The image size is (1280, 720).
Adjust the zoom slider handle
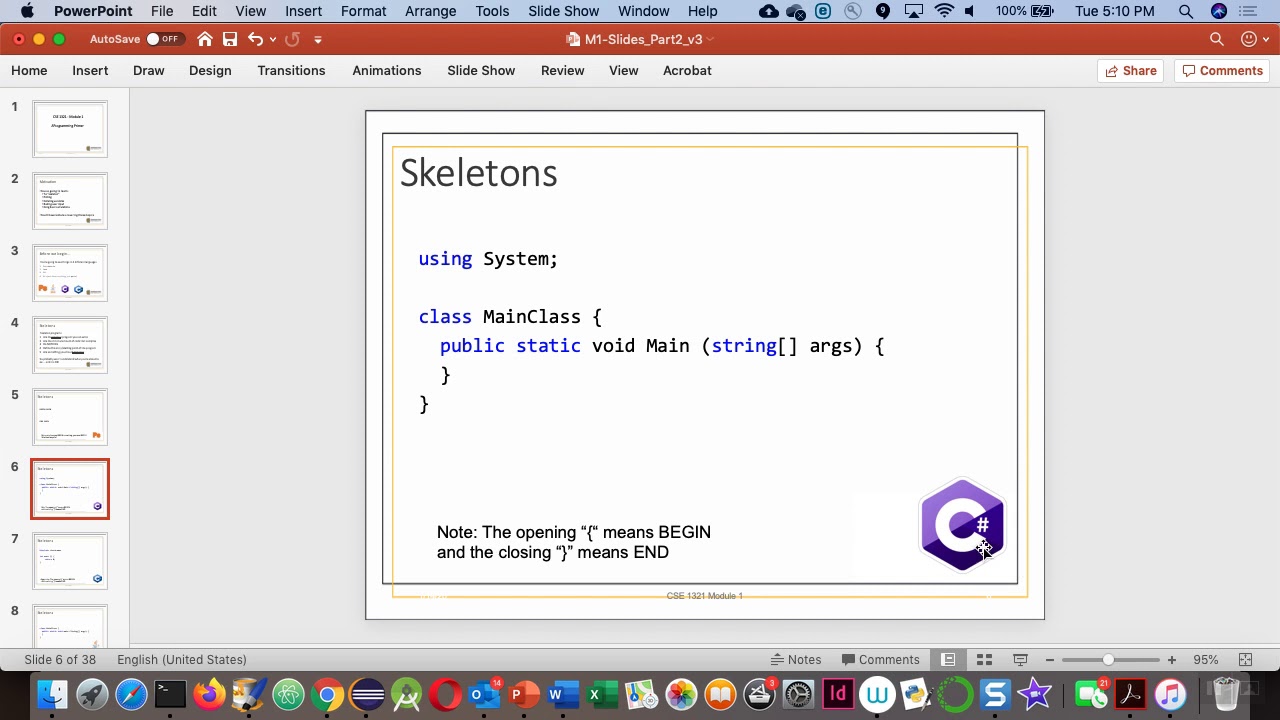click(x=1108, y=660)
